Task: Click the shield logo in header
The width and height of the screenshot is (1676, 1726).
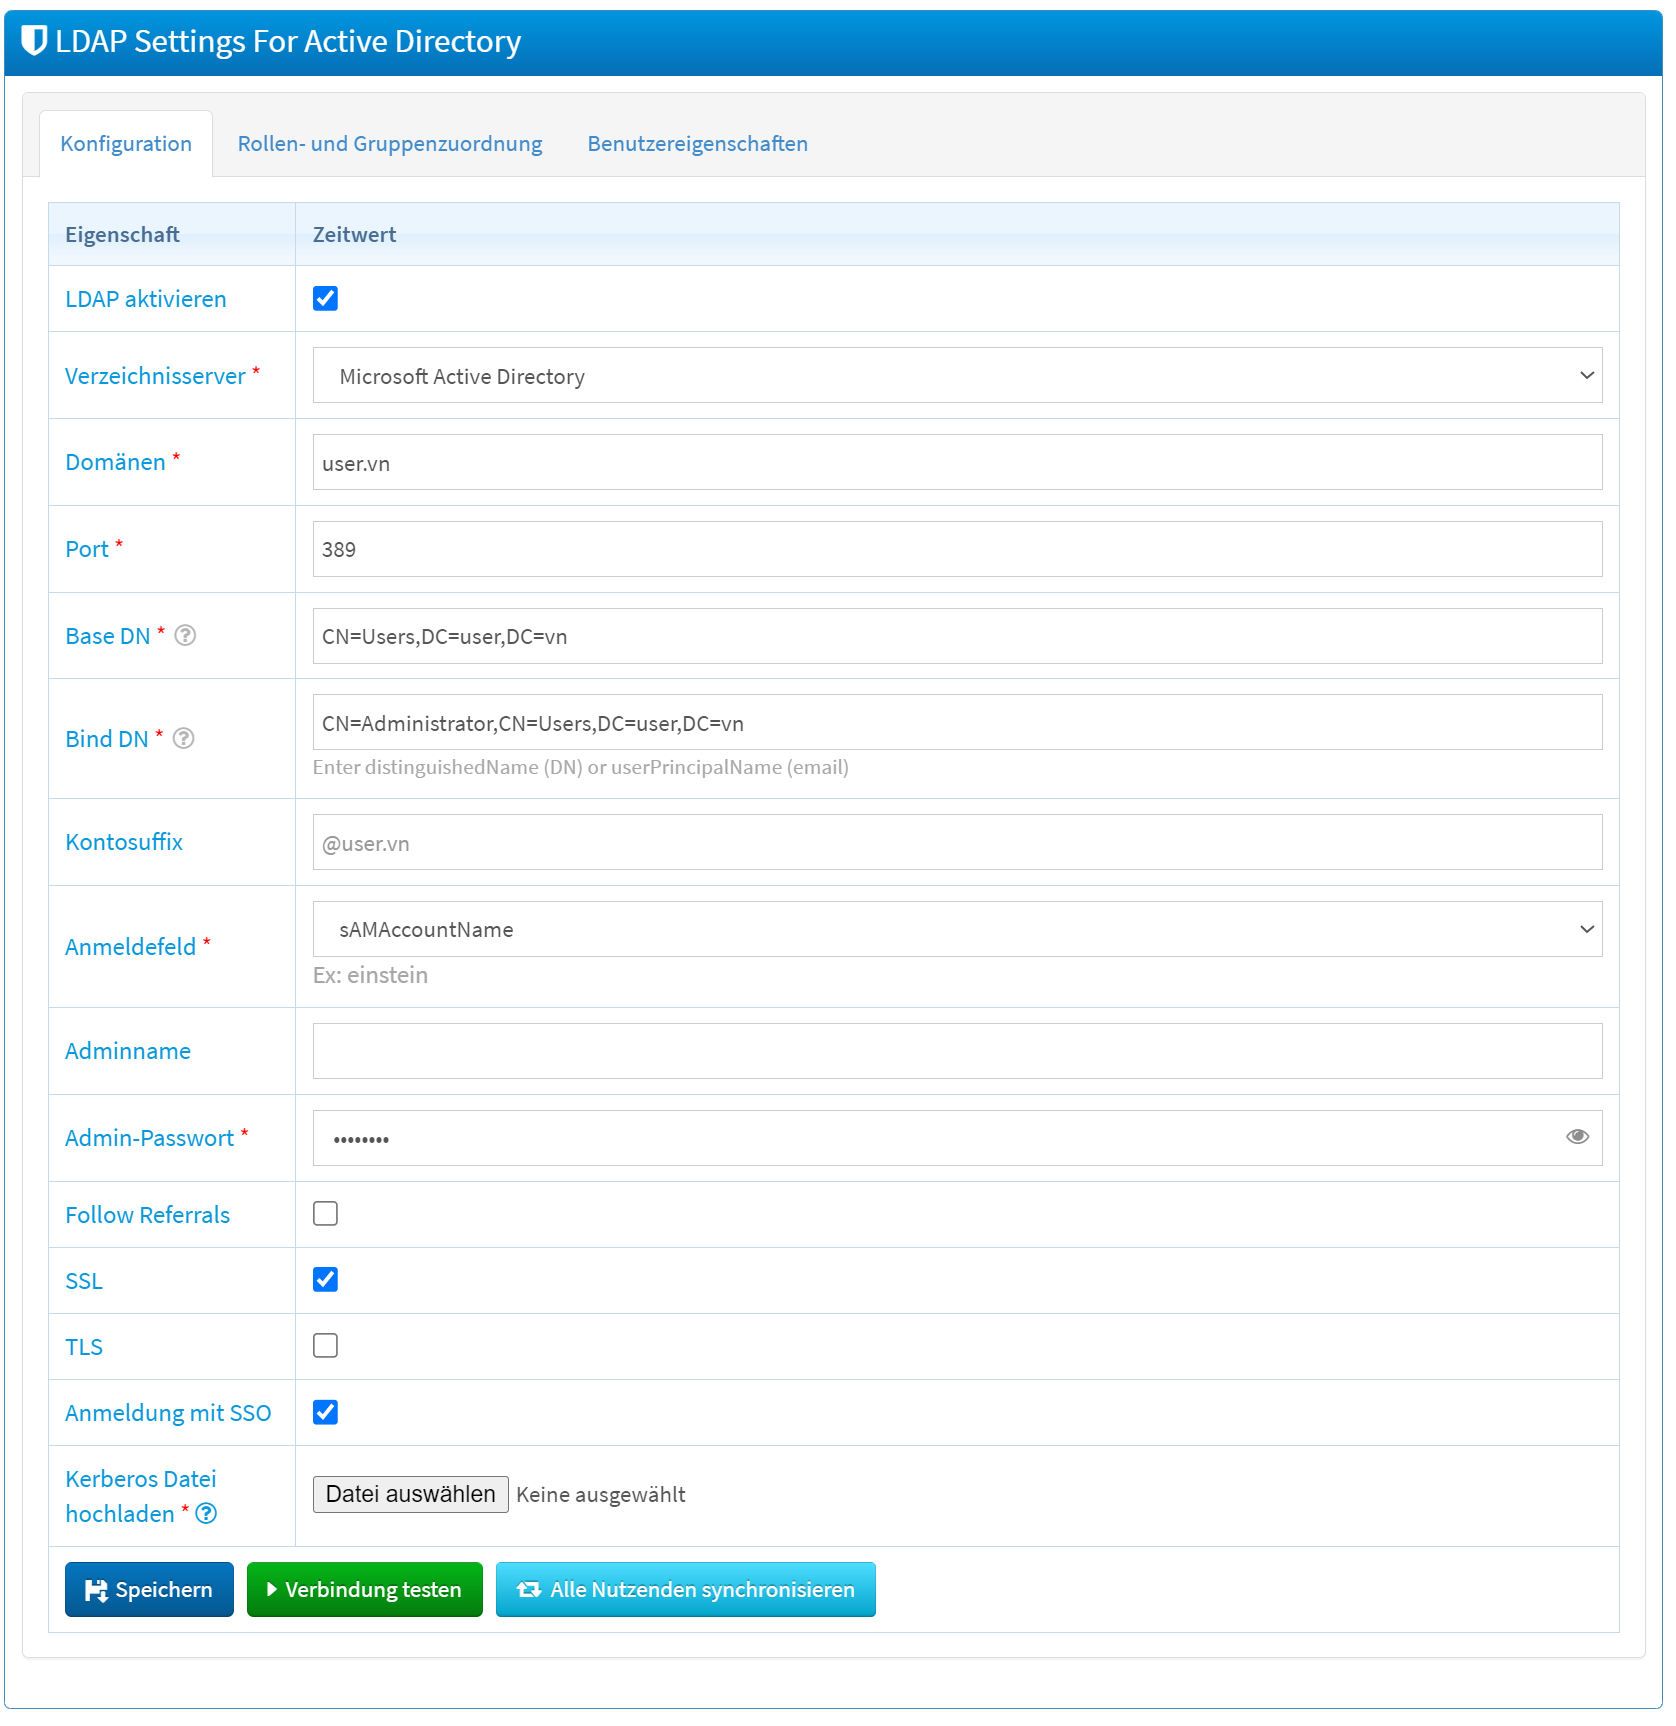Action: 34,41
